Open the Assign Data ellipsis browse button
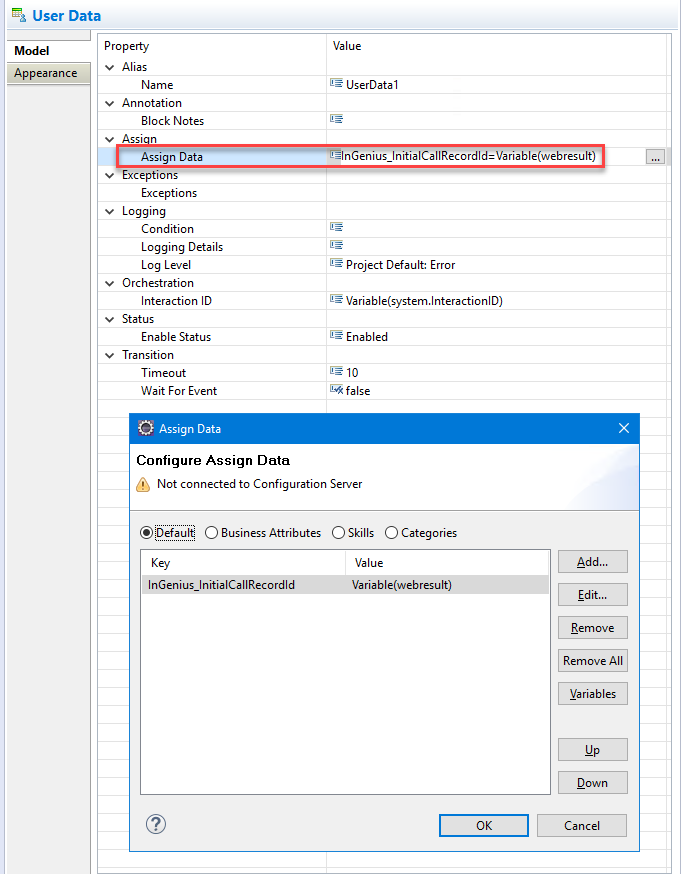681x874 pixels. pyautogui.click(x=655, y=157)
